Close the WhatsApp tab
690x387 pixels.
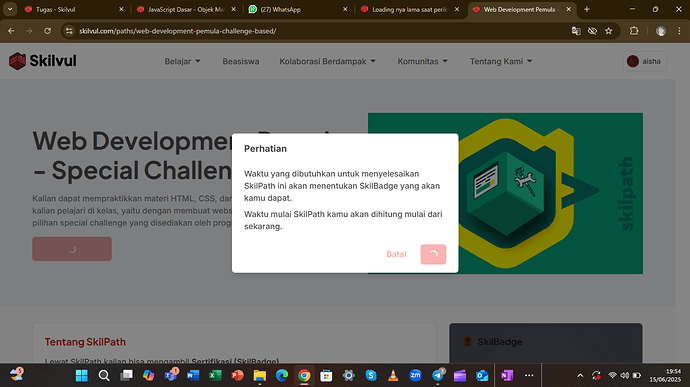coord(345,9)
